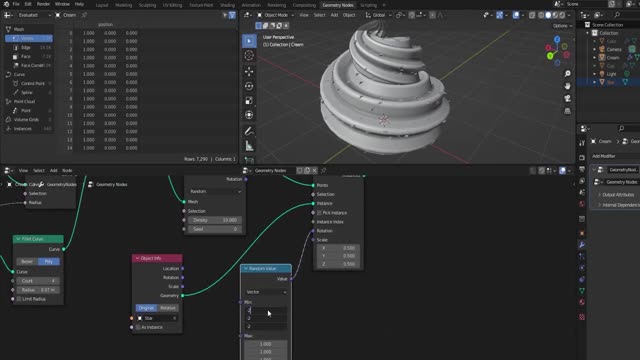Select Bezier mode in Fillet Curve node

(x=27, y=261)
